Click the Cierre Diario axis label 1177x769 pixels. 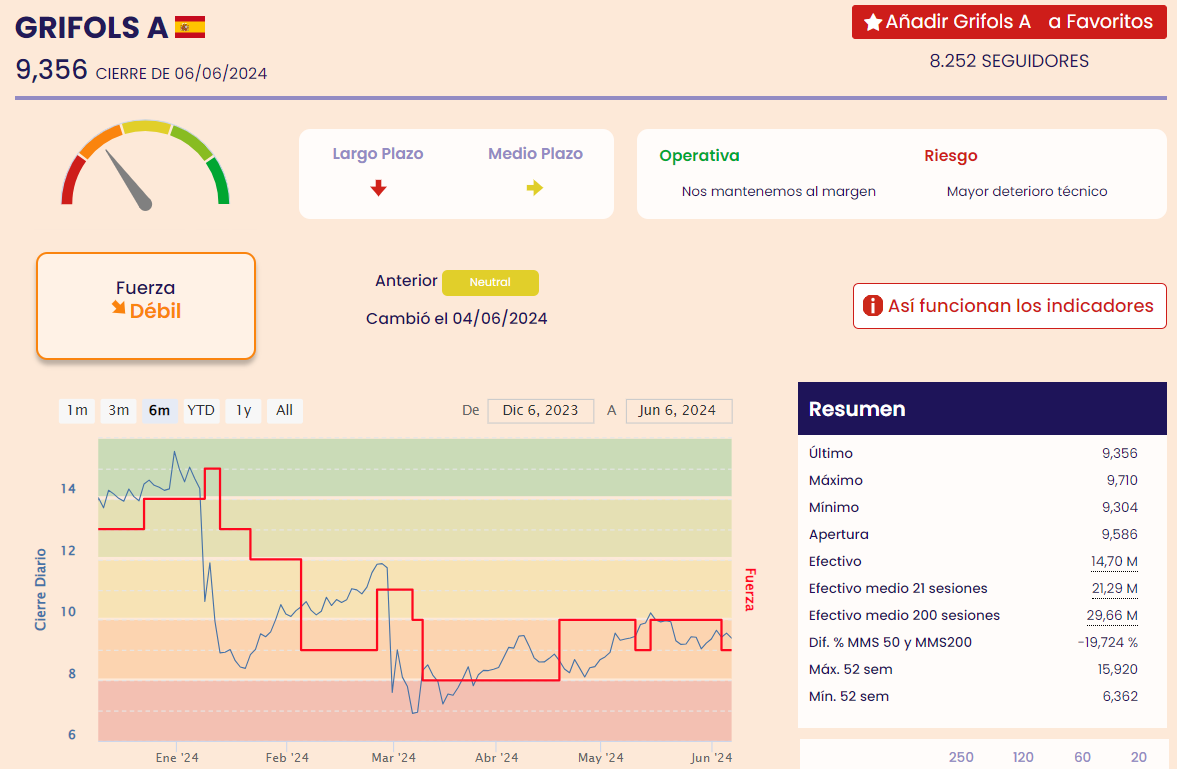[41, 590]
